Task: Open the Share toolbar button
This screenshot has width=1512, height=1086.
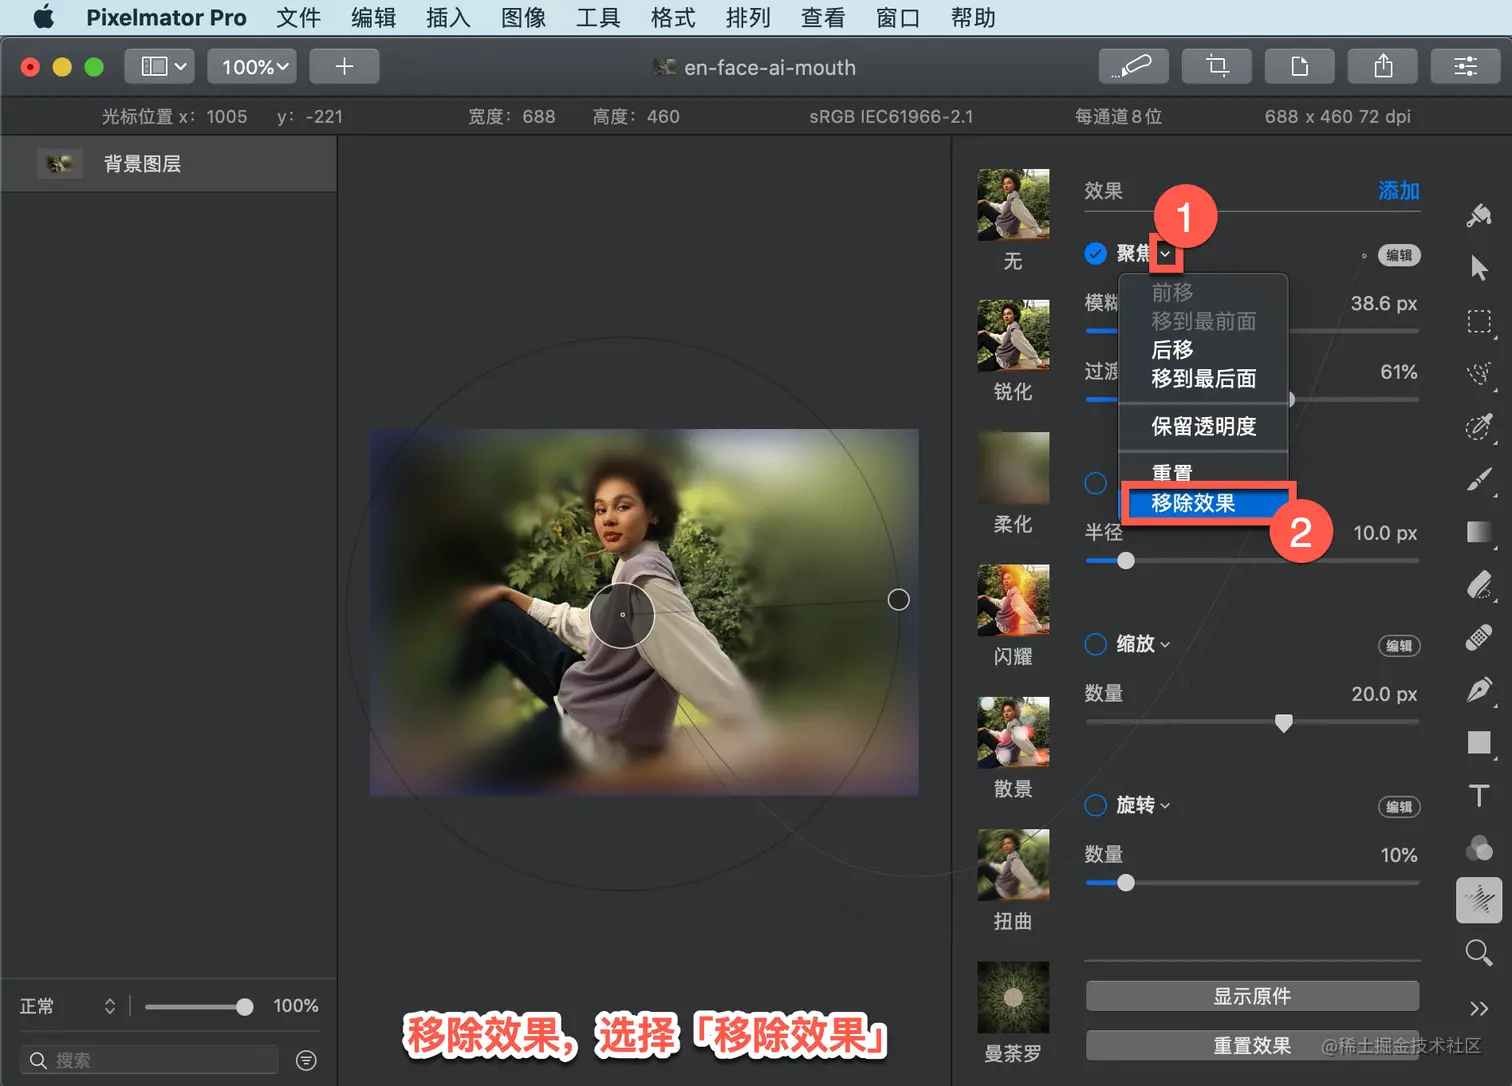Action: (x=1382, y=67)
